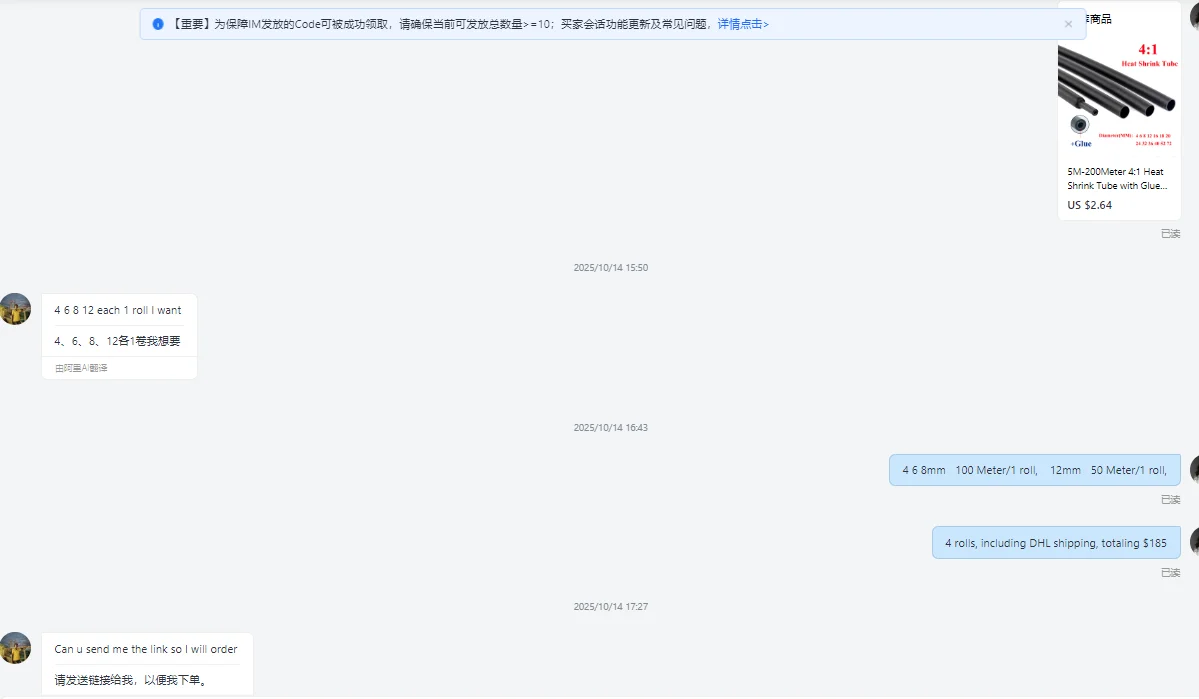Open the 详情点击 details link
The image size is (1199, 699).
click(x=742, y=24)
